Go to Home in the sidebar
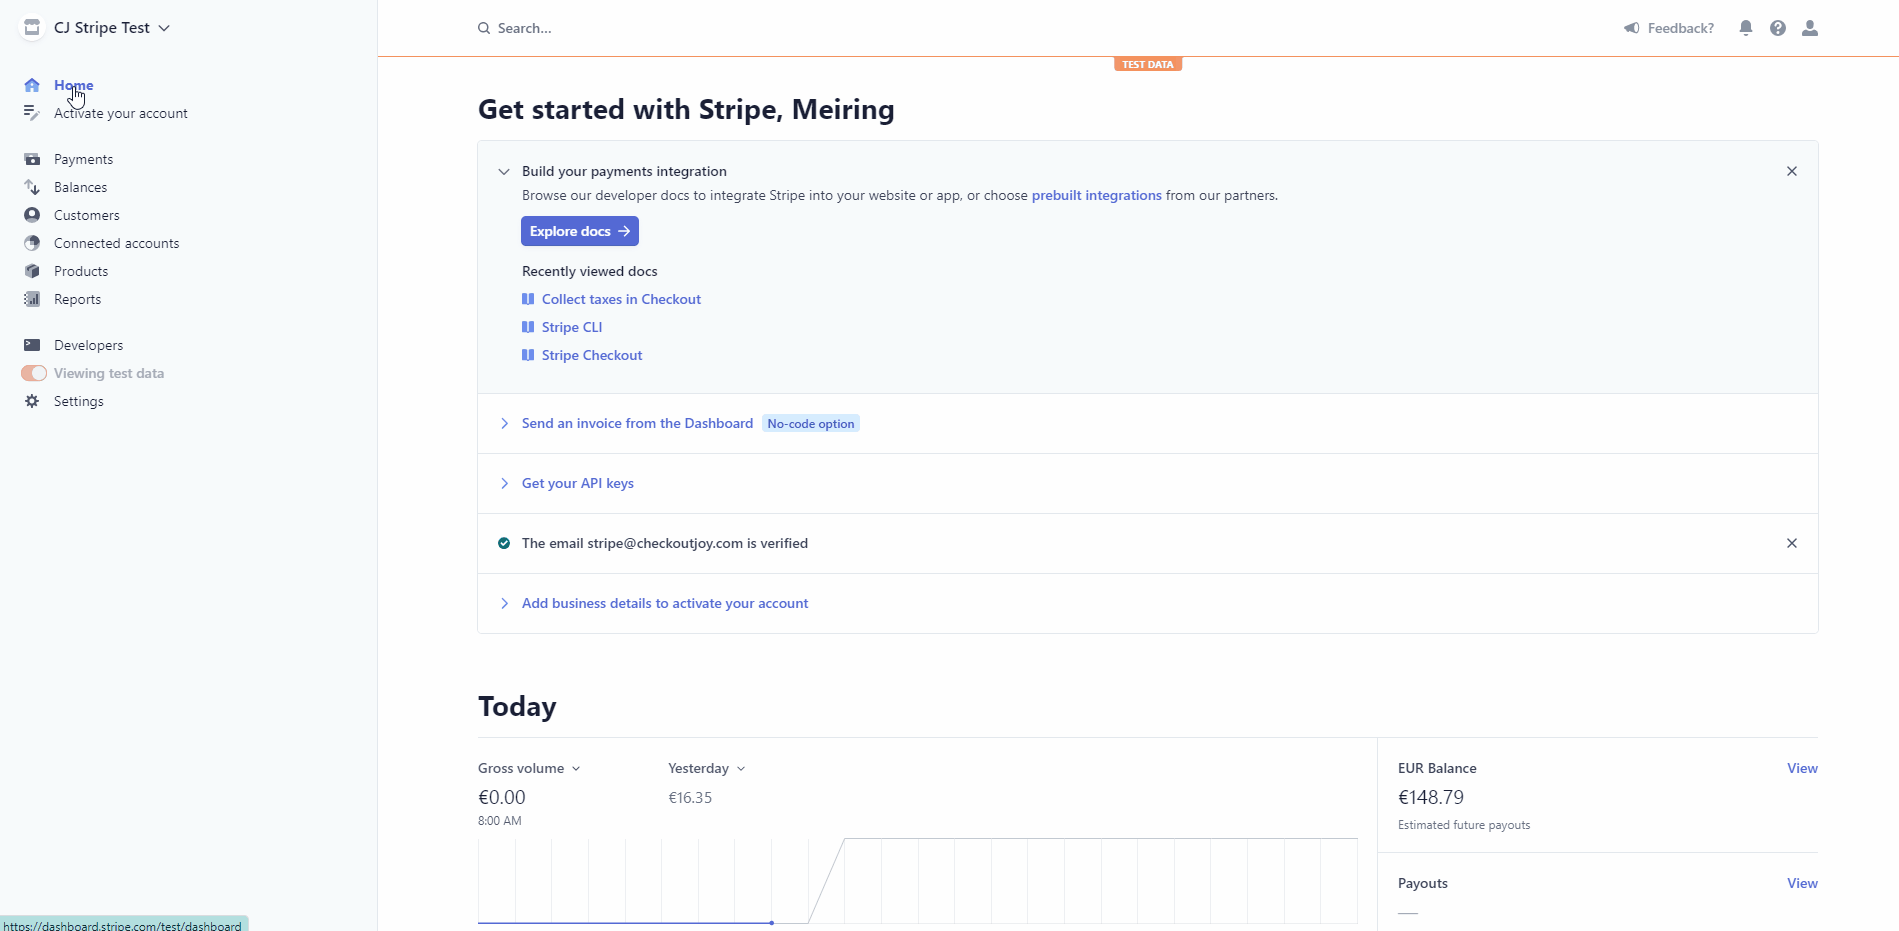This screenshot has height=931, width=1899. [74, 85]
